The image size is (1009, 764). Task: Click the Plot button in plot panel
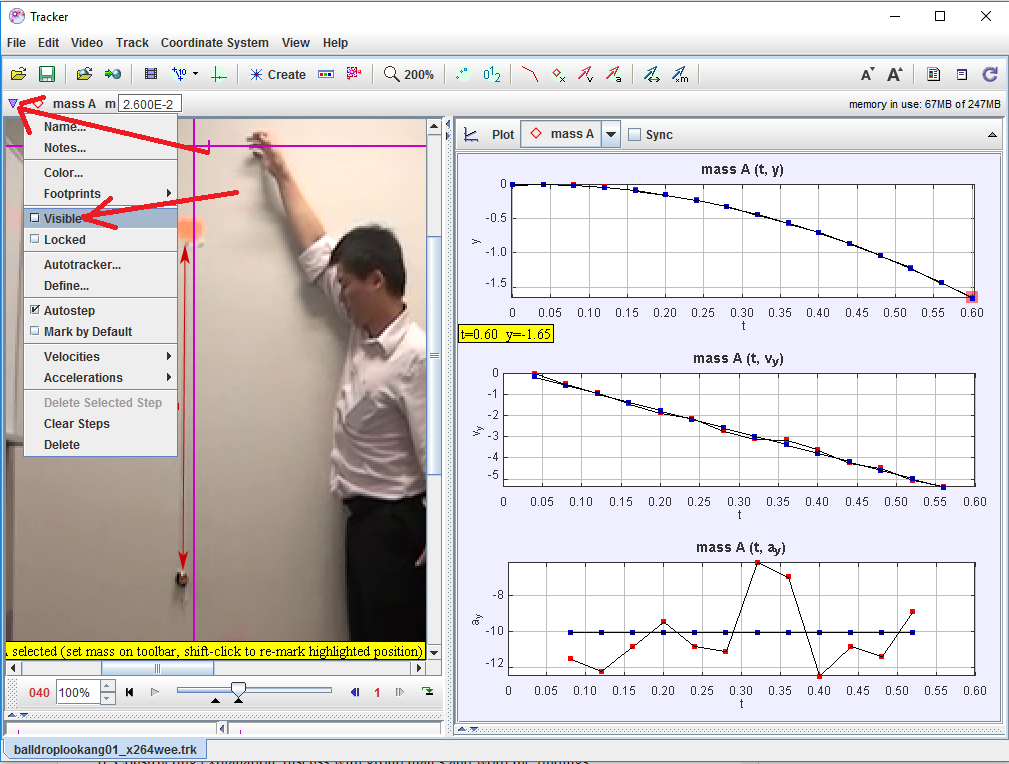point(503,135)
